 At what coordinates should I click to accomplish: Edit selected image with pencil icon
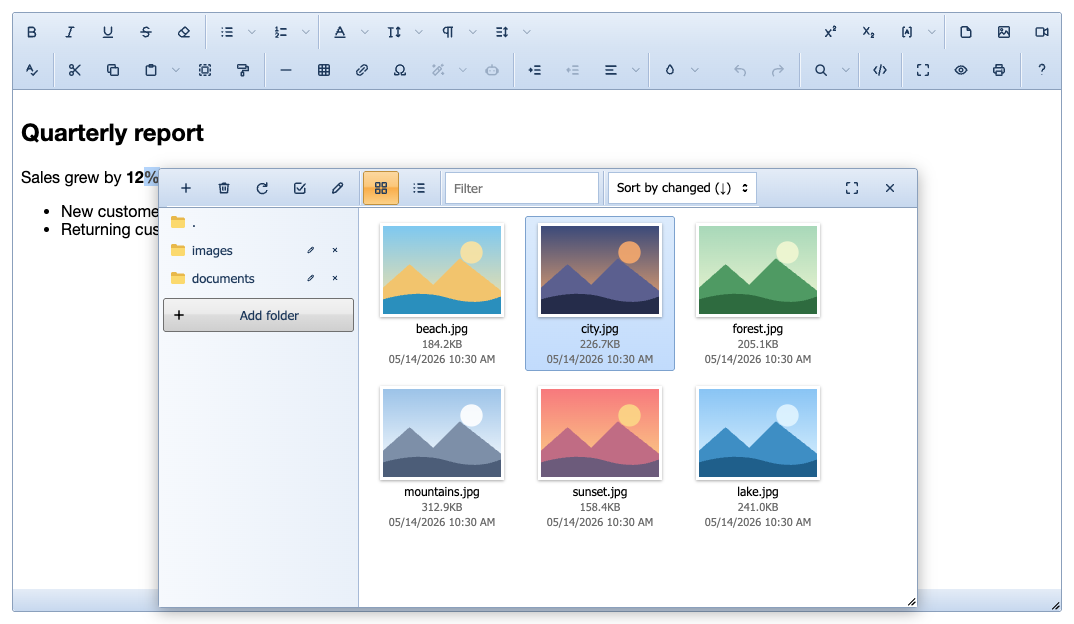pos(338,188)
